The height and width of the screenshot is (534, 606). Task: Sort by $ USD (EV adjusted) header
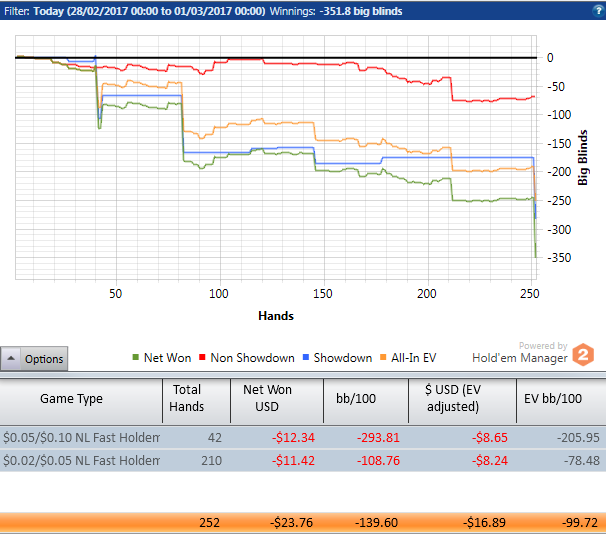[462, 401]
